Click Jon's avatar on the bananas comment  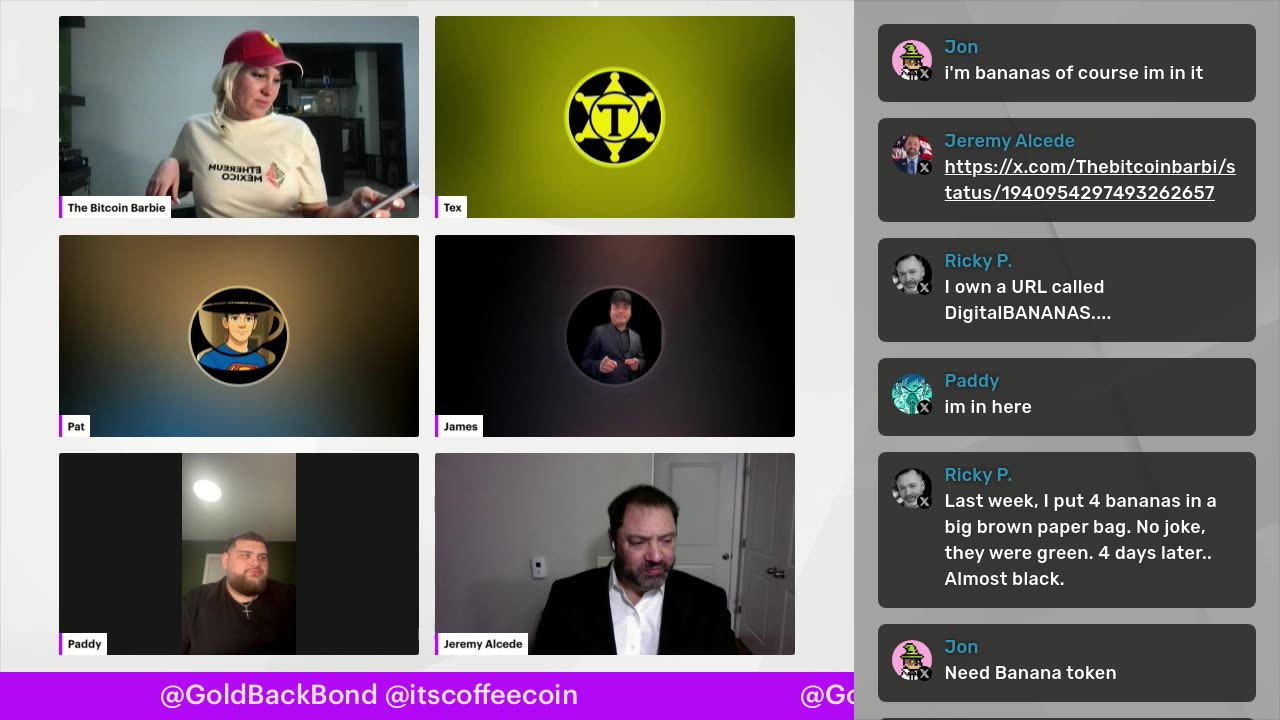(912, 61)
